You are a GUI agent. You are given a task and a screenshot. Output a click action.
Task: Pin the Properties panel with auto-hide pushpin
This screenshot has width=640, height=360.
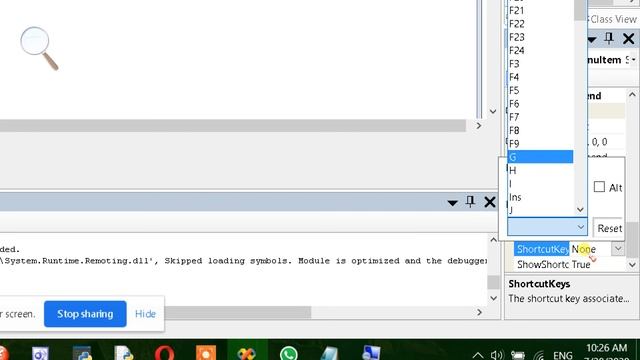tap(609, 39)
